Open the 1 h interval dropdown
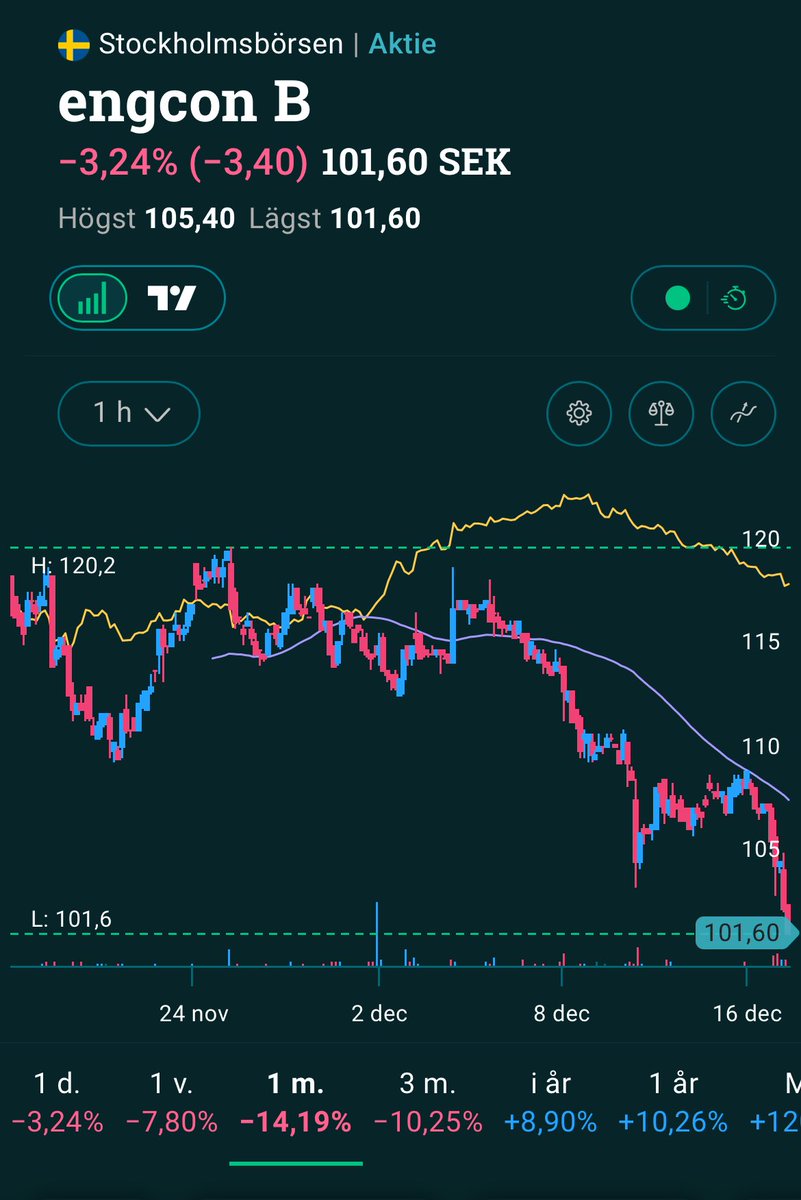 pos(129,411)
